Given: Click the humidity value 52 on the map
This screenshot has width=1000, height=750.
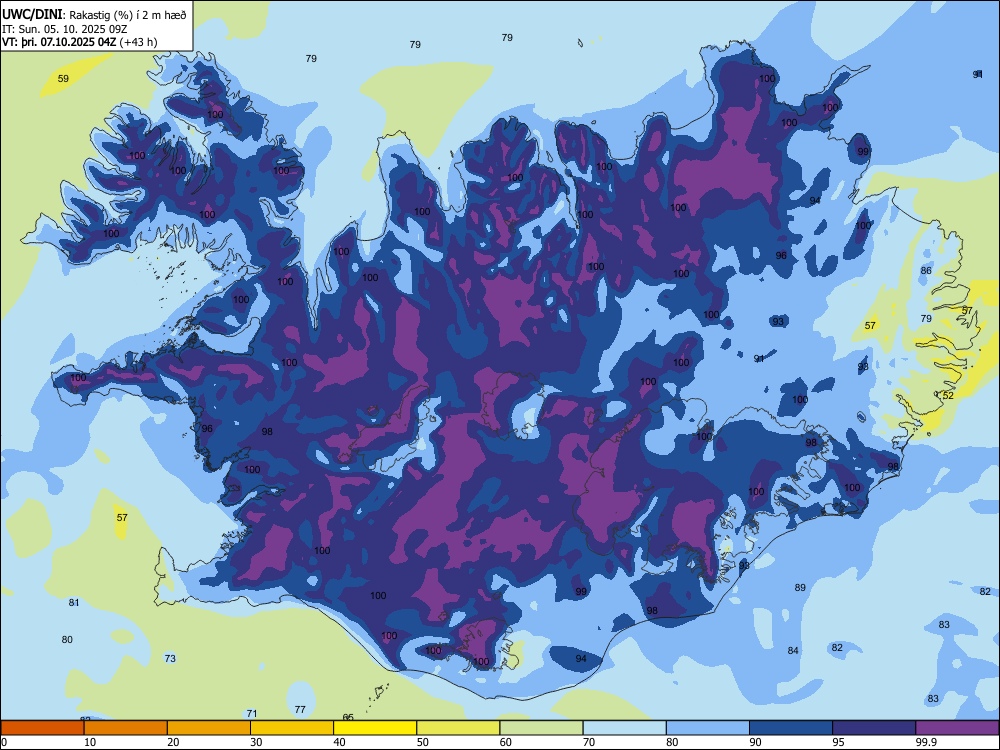Looking at the screenshot, I should pos(948,395).
